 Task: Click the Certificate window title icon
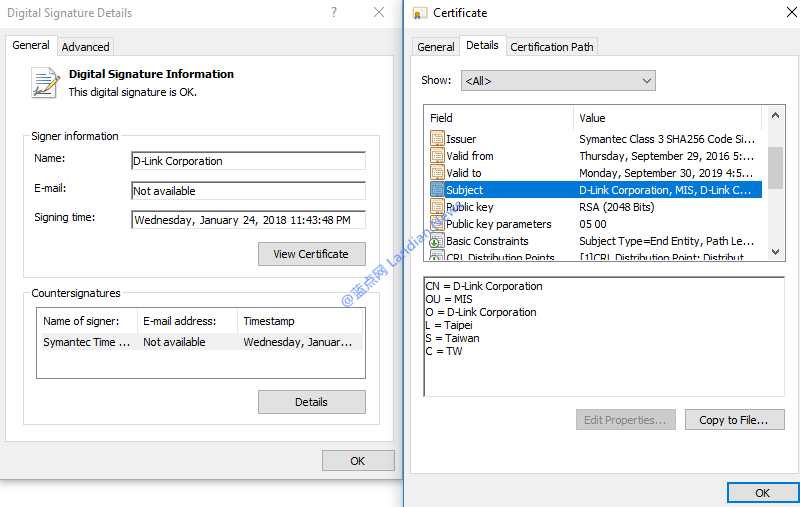(x=419, y=13)
